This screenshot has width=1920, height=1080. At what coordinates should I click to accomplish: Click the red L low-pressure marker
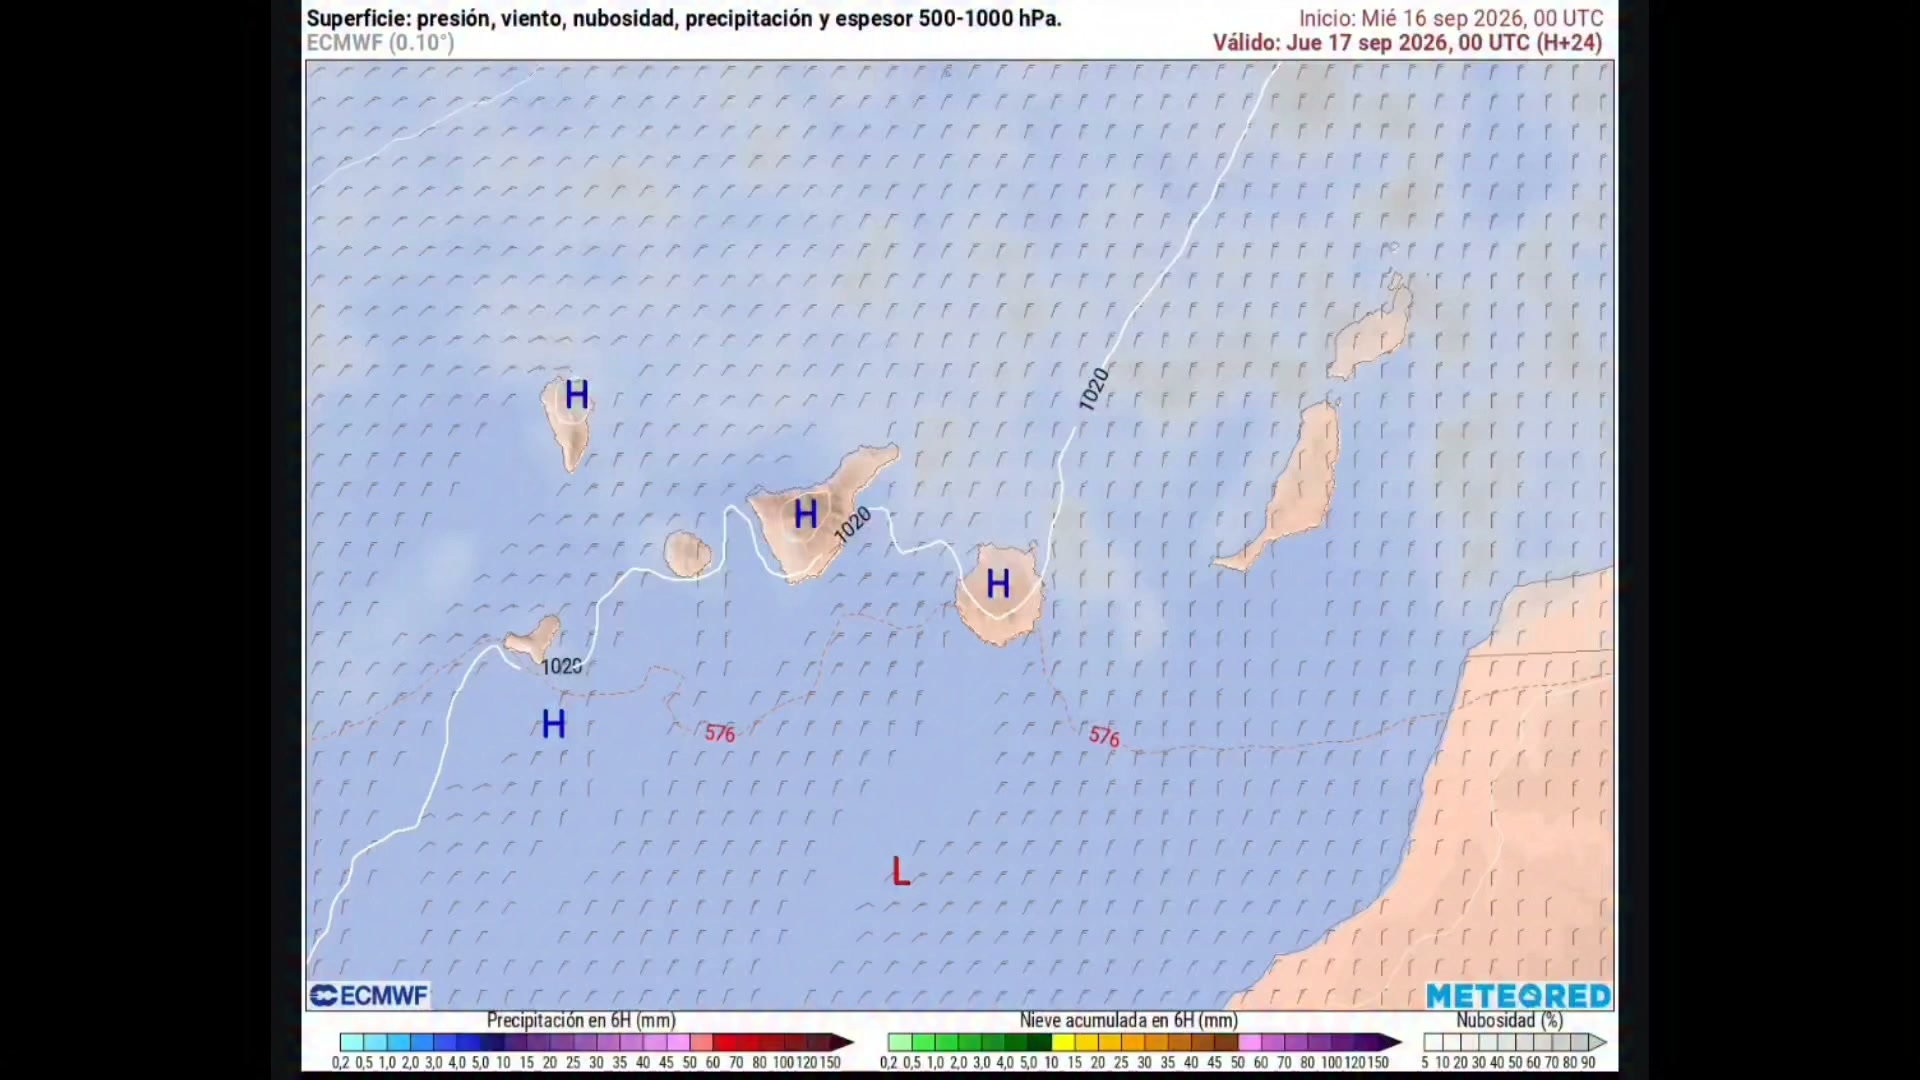point(900,872)
